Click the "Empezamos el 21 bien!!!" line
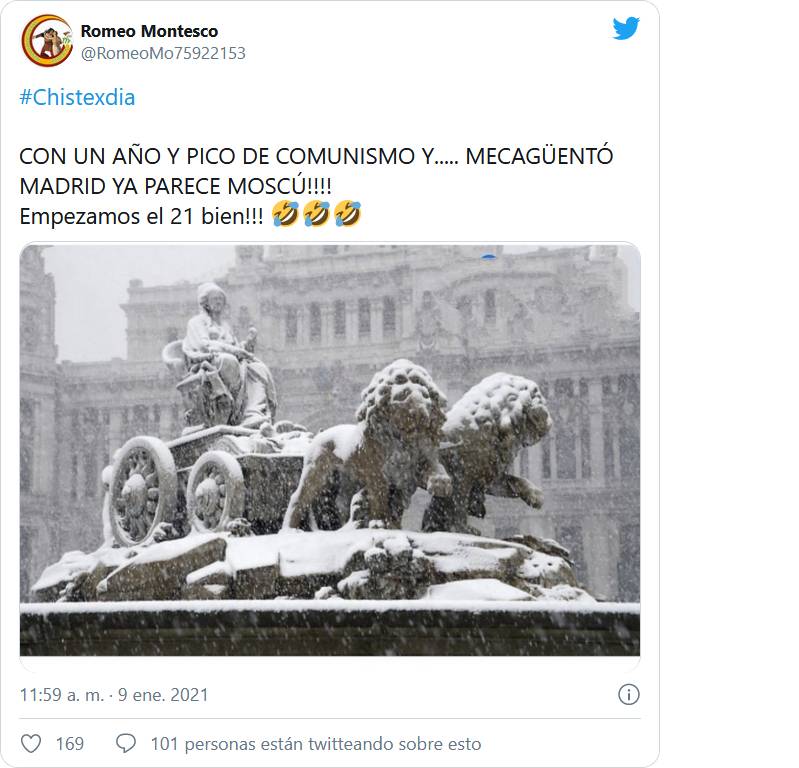 coord(142,216)
